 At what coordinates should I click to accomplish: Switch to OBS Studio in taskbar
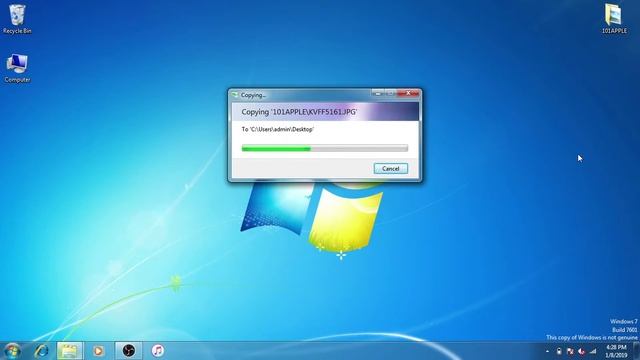point(129,351)
